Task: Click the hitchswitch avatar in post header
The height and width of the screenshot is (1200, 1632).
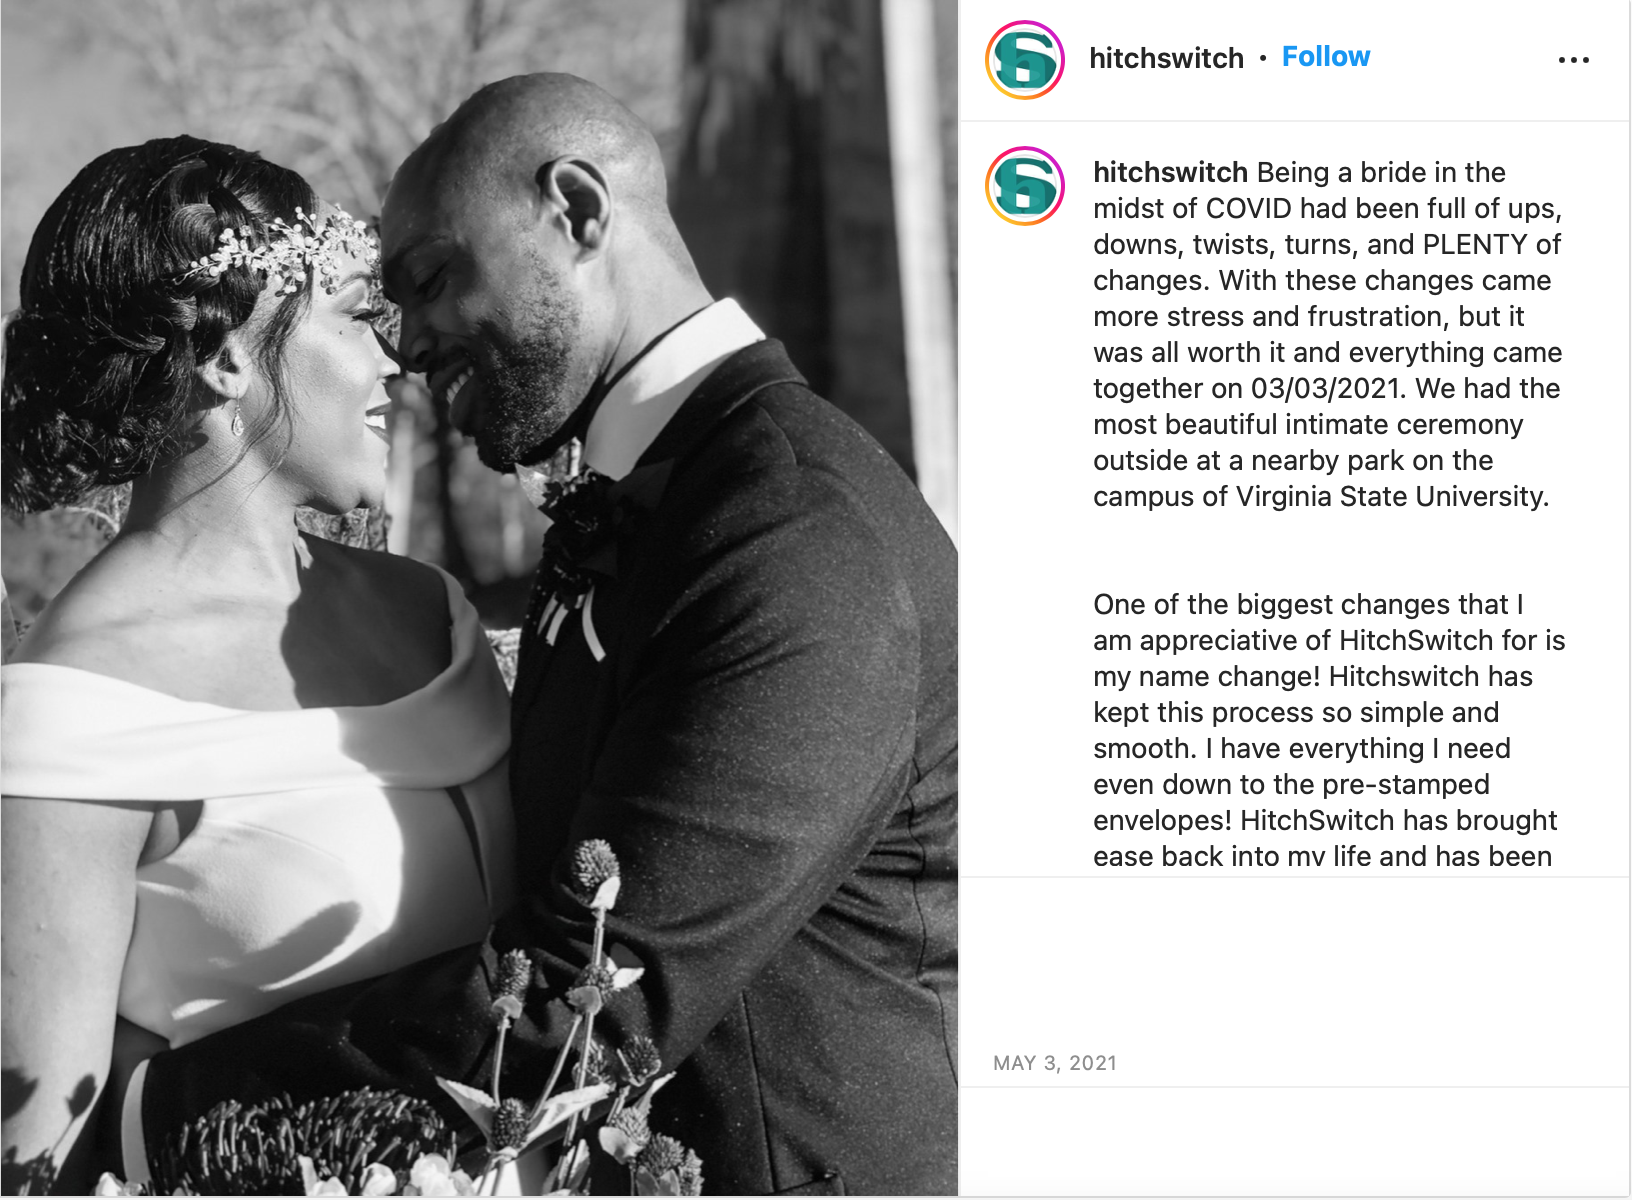Action: 1025,60
